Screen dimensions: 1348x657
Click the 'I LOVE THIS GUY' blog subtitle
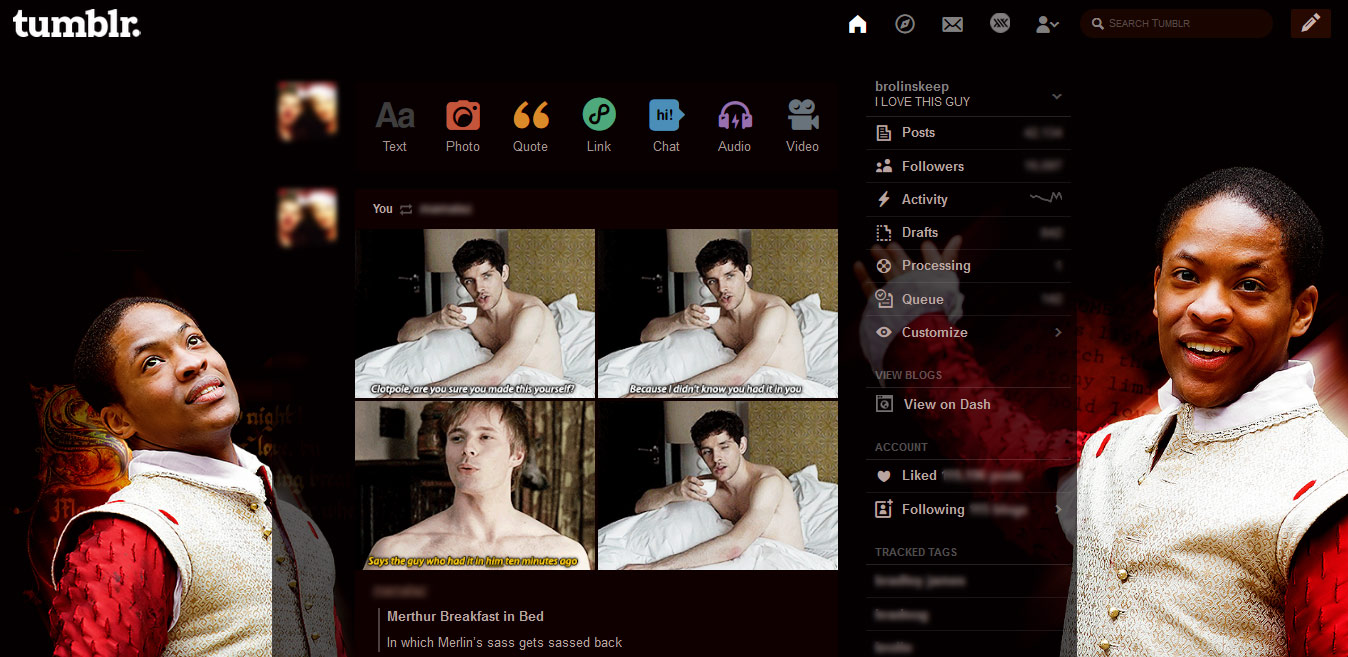(x=923, y=102)
